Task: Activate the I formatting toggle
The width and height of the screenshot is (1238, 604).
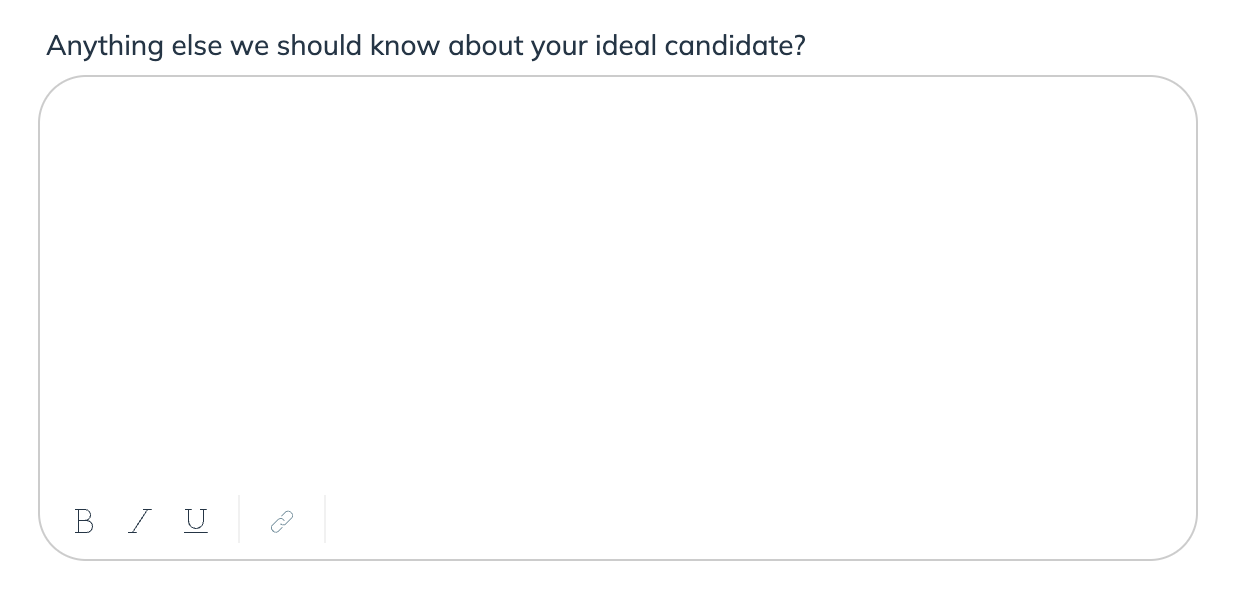Action: coord(140,521)
